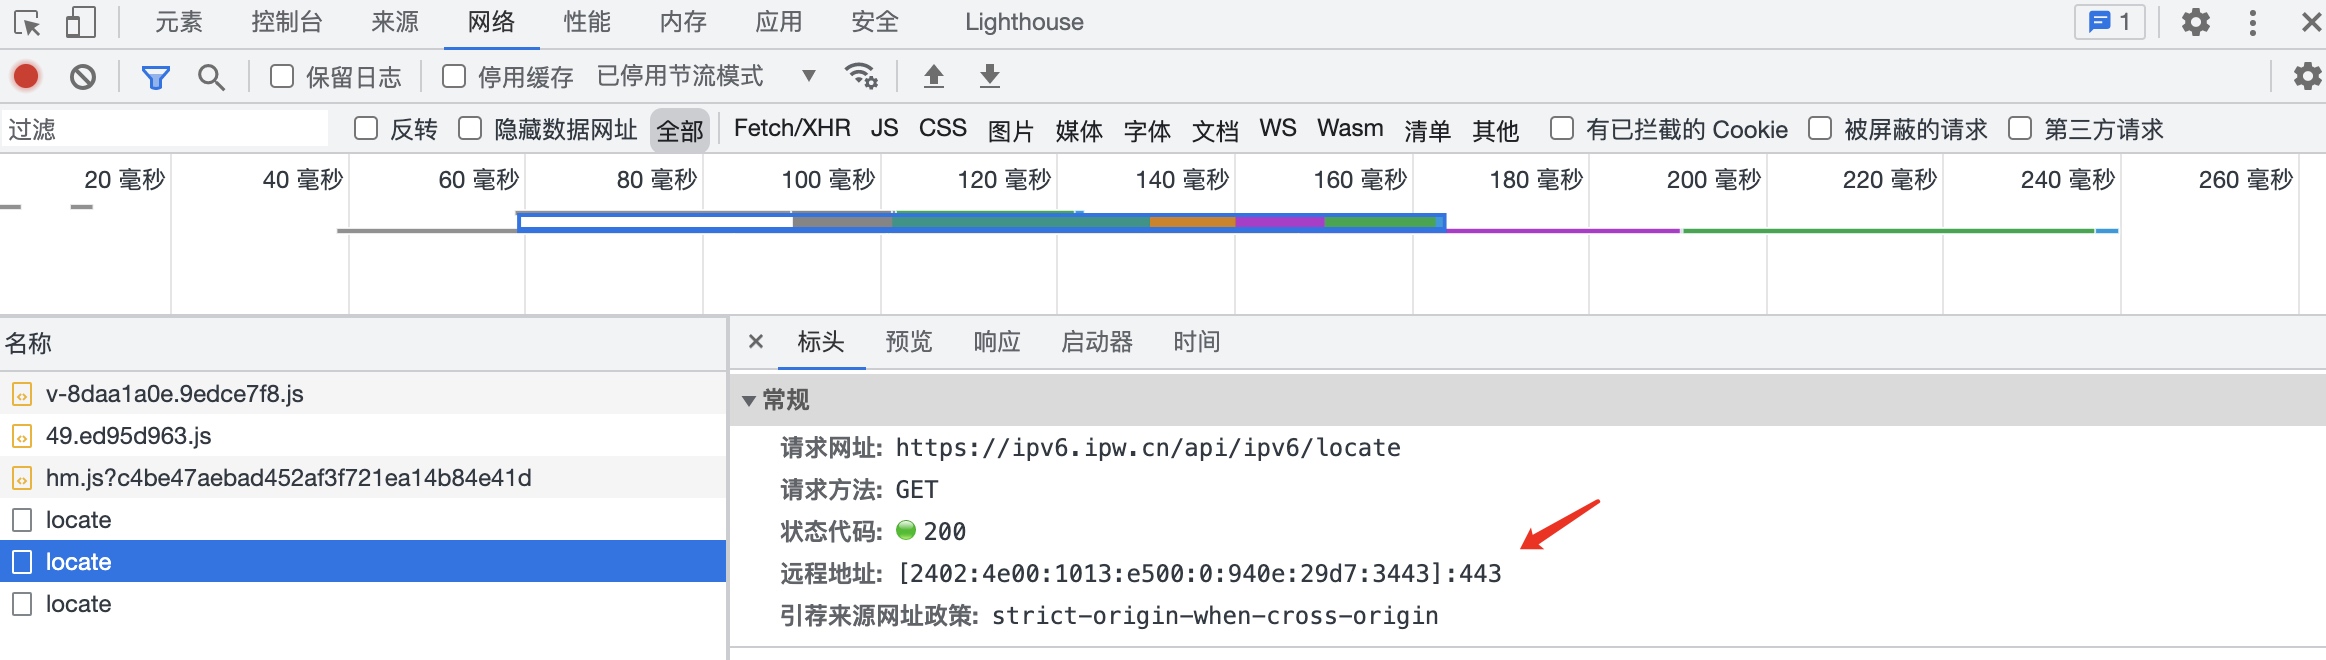Close the request details panel
The height and width of the screenshot is (660, 2326).
tap(758, 342)
